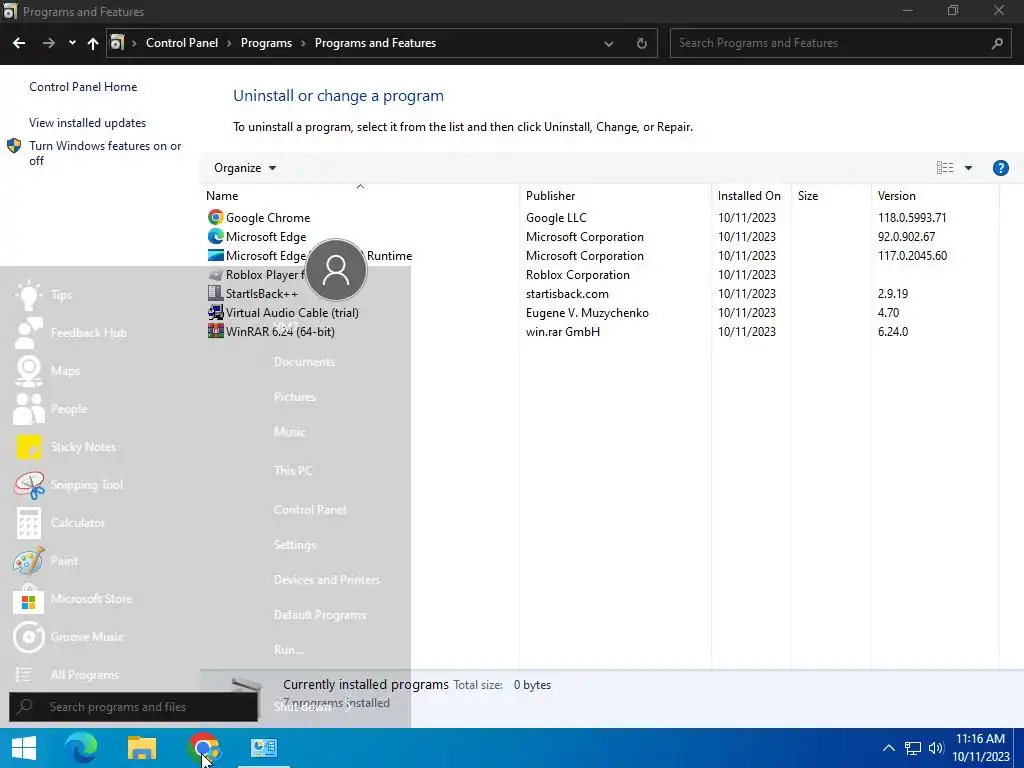Click the taskbar clock and date
Image resolution: width=1024 pixels, height=768 pixels.
point(980,748)
